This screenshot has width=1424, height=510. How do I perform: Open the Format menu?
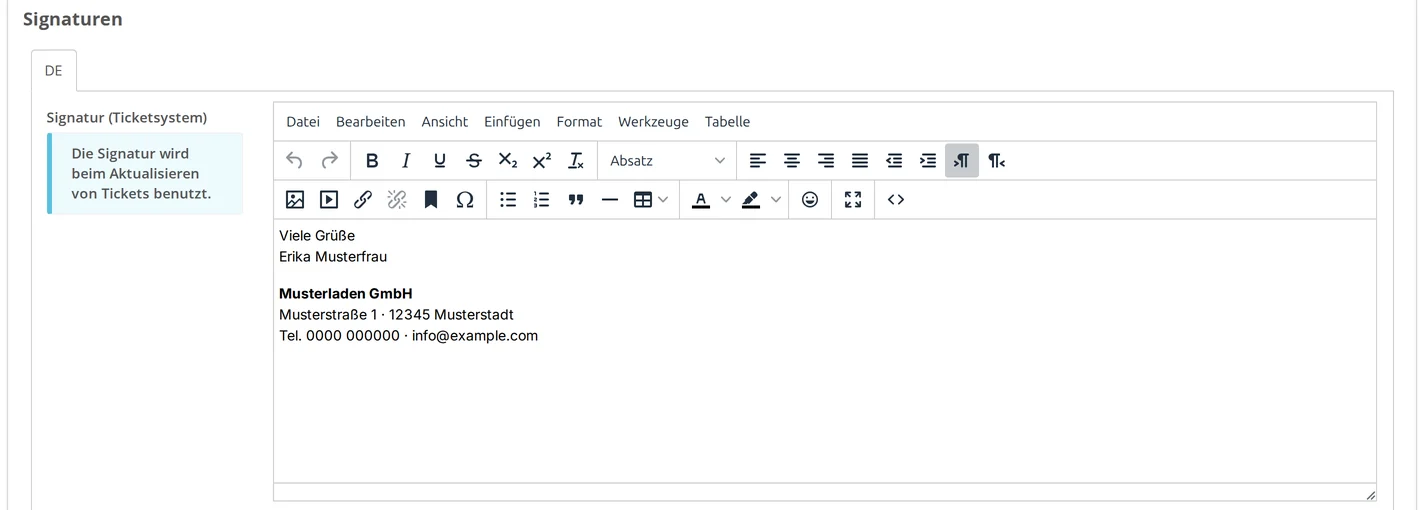point(579,121)
